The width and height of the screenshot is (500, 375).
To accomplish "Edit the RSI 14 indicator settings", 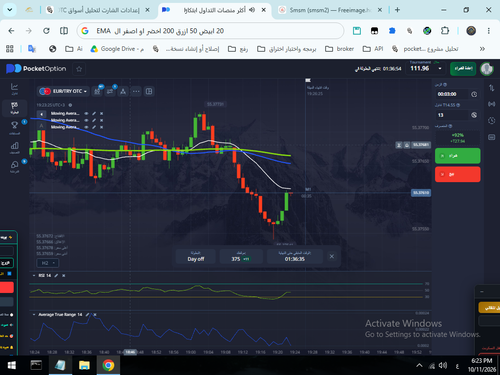I will pos(56,276).
